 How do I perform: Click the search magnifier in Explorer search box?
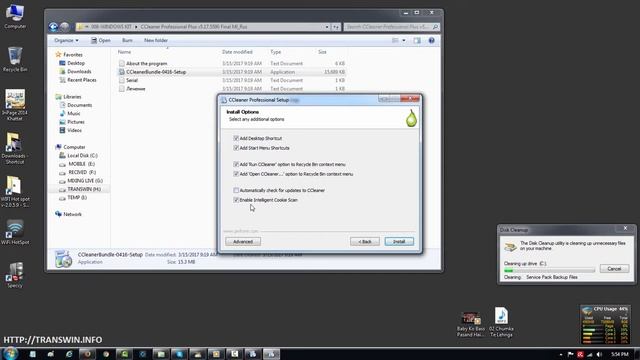(435, 27)
